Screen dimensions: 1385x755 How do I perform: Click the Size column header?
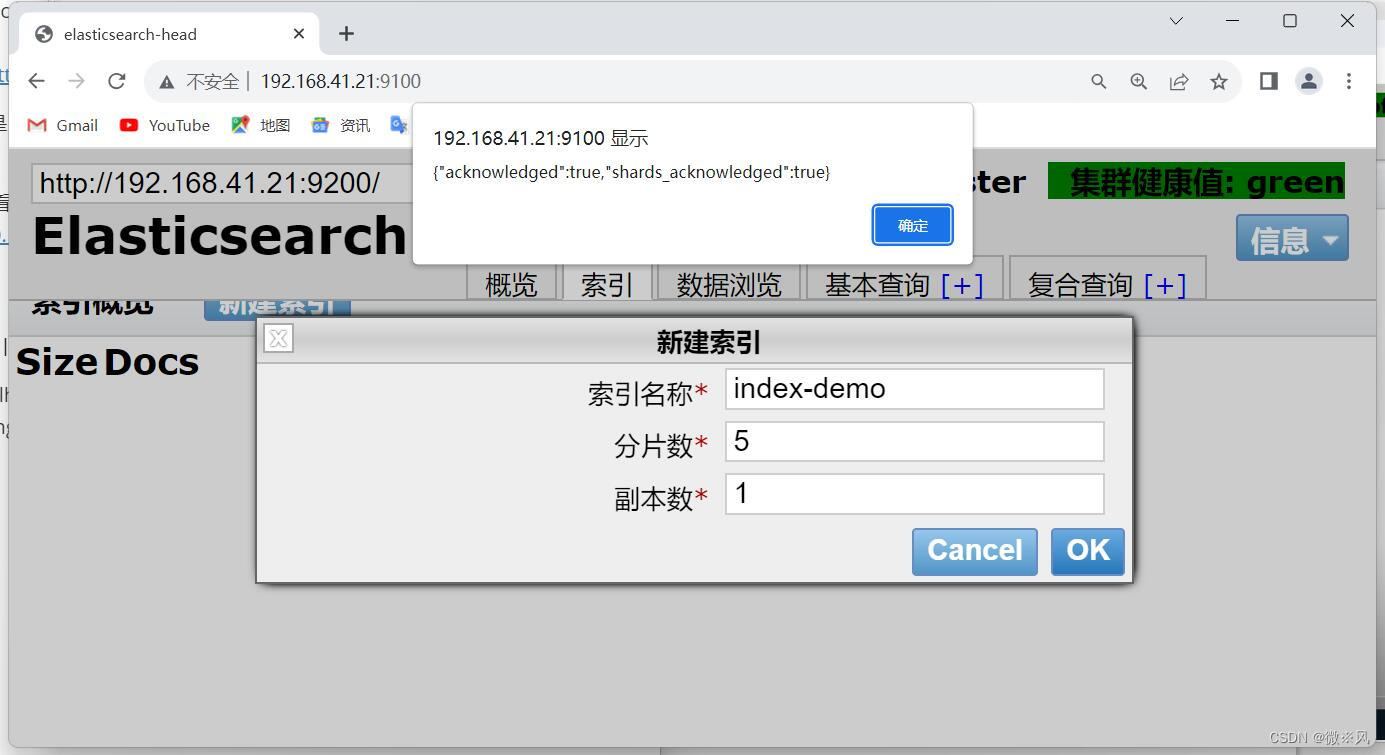coord(57,362)
